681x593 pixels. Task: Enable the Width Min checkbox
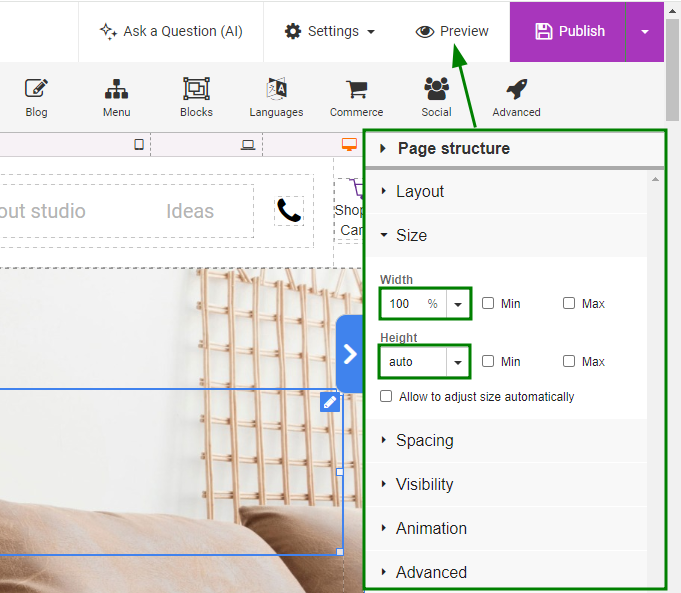(488, 303)
